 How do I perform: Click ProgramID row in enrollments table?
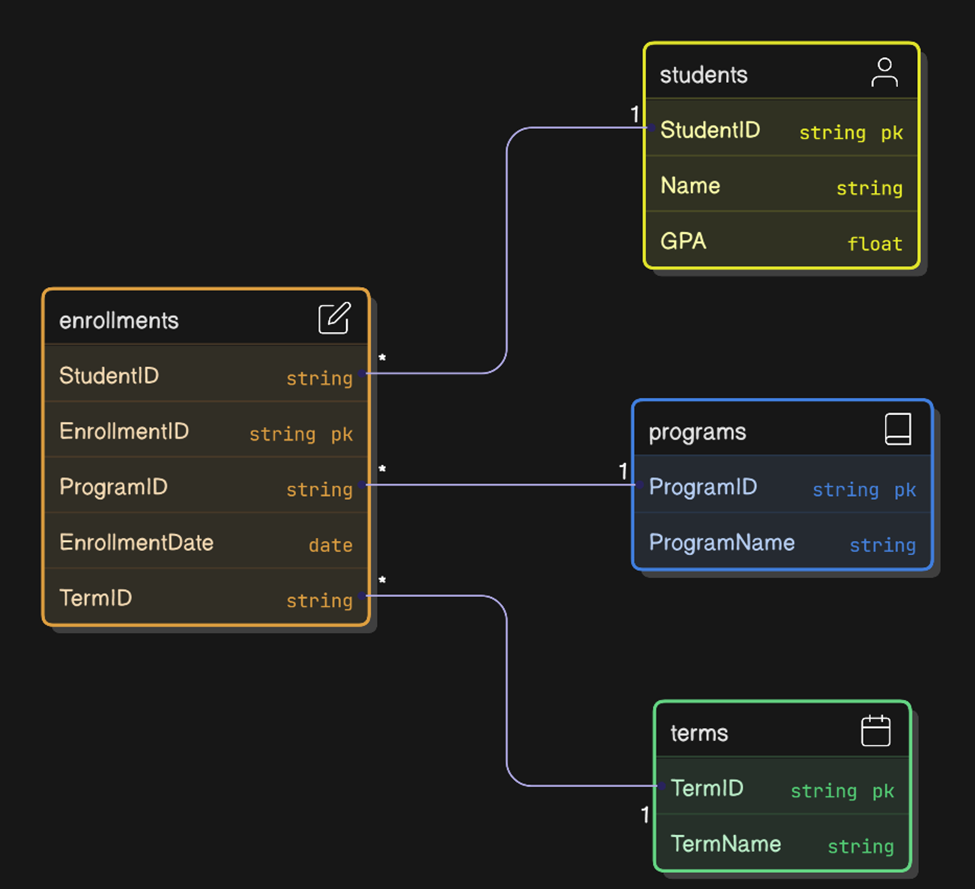click(x=113, y=487)
